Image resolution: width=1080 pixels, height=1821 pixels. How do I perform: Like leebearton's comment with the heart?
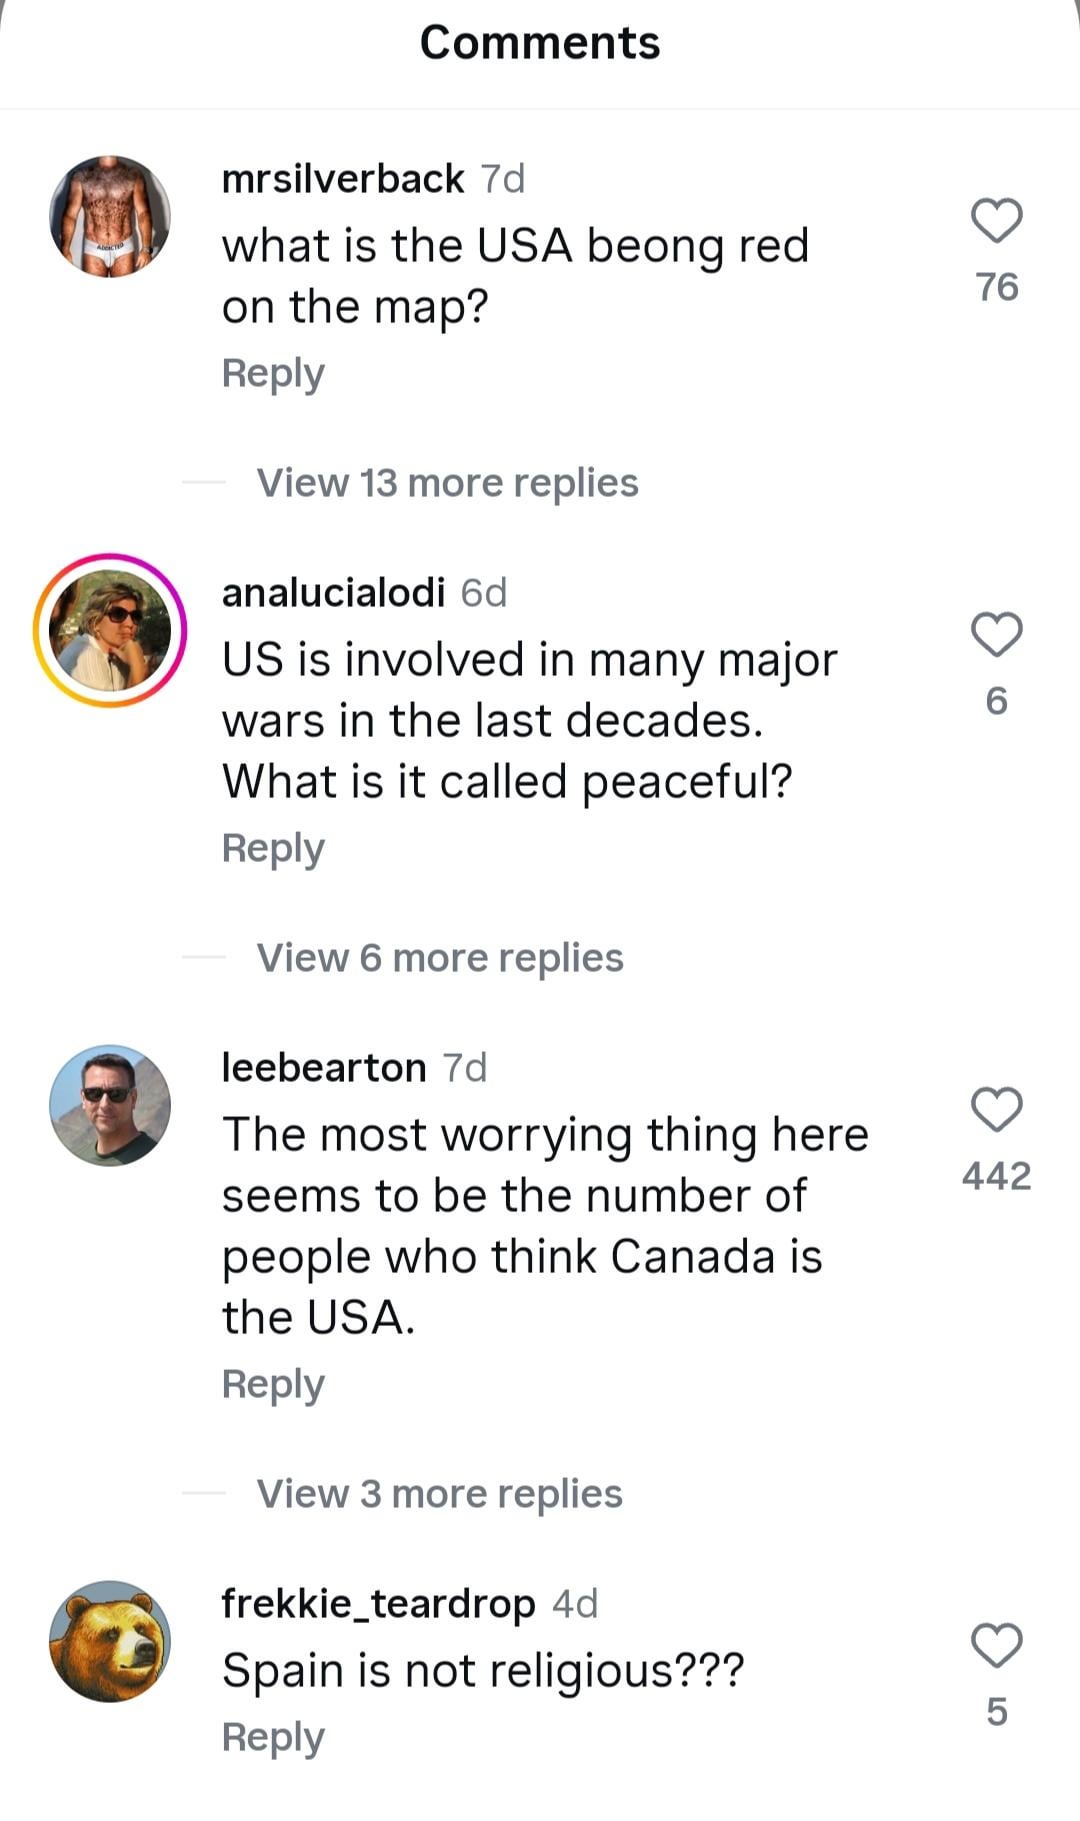[x=996, y=1110]
